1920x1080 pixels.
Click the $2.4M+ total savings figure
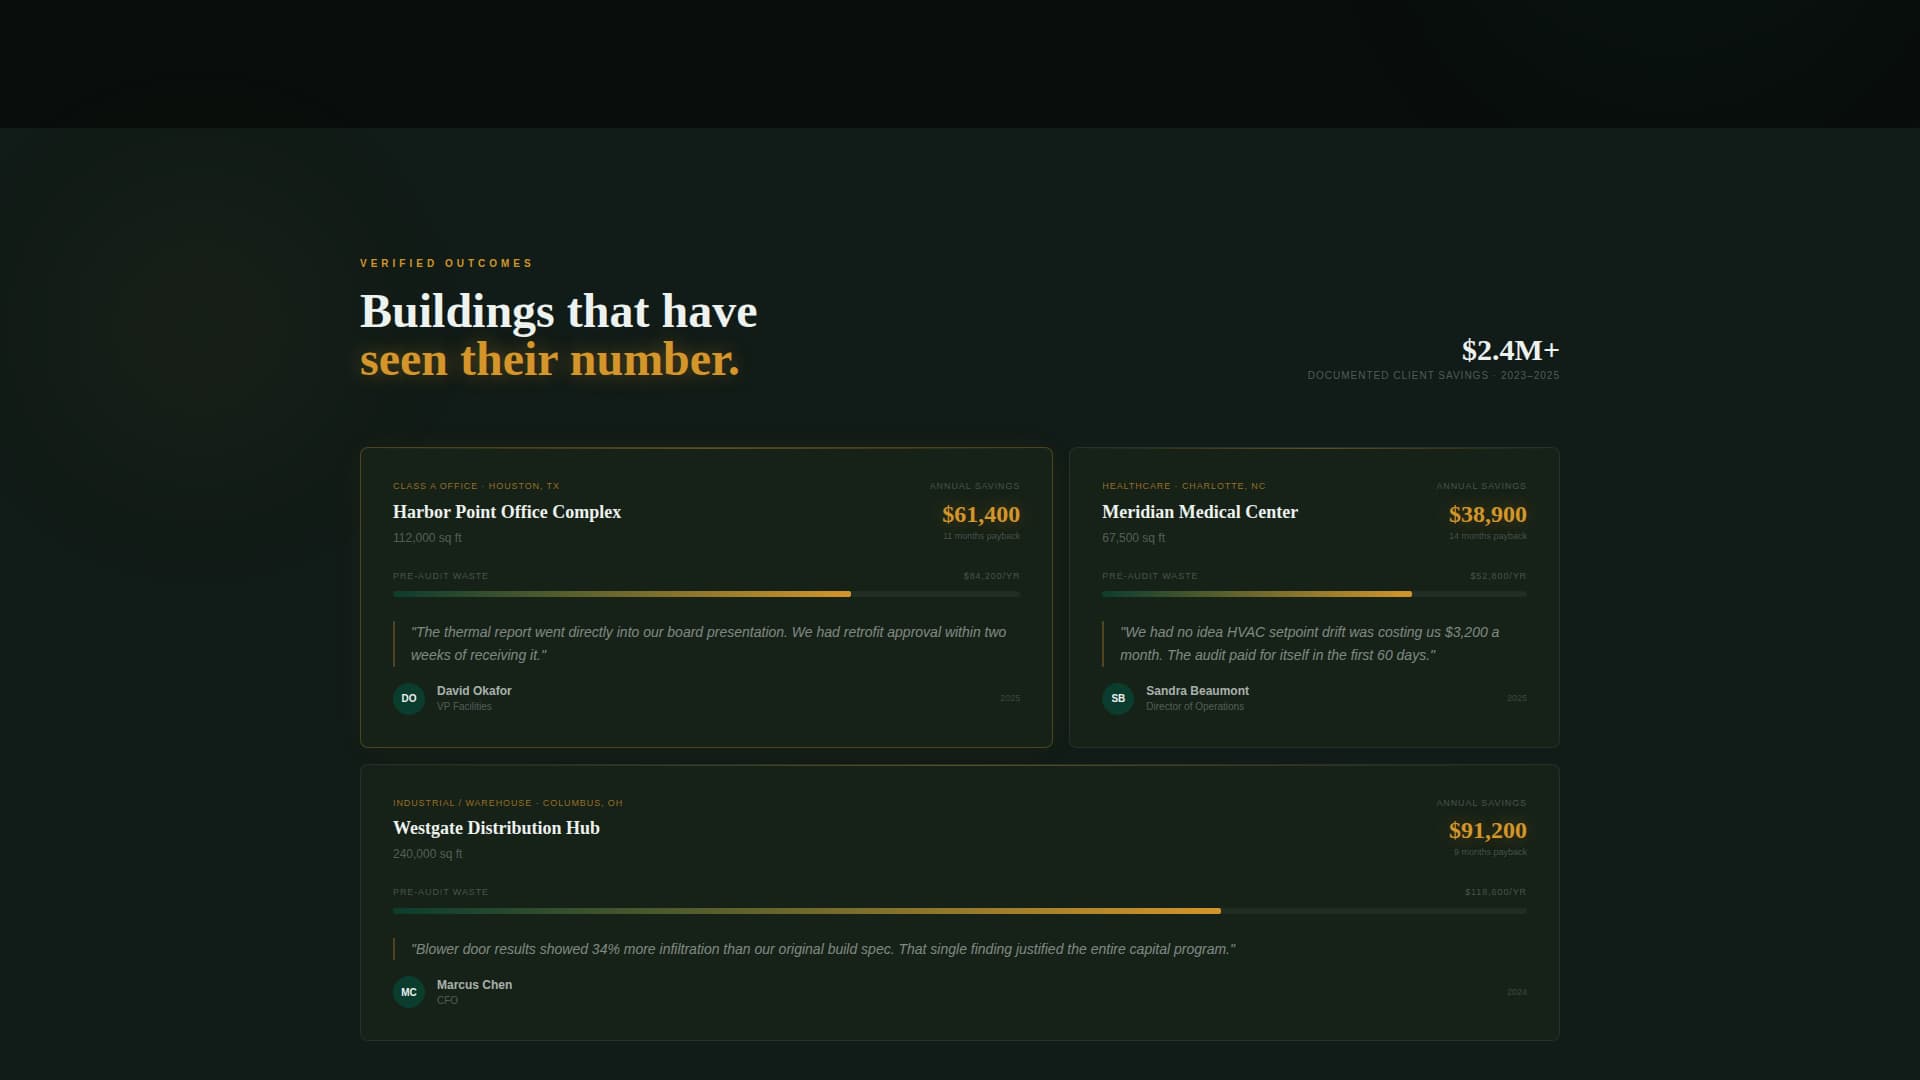(1510, 350)
